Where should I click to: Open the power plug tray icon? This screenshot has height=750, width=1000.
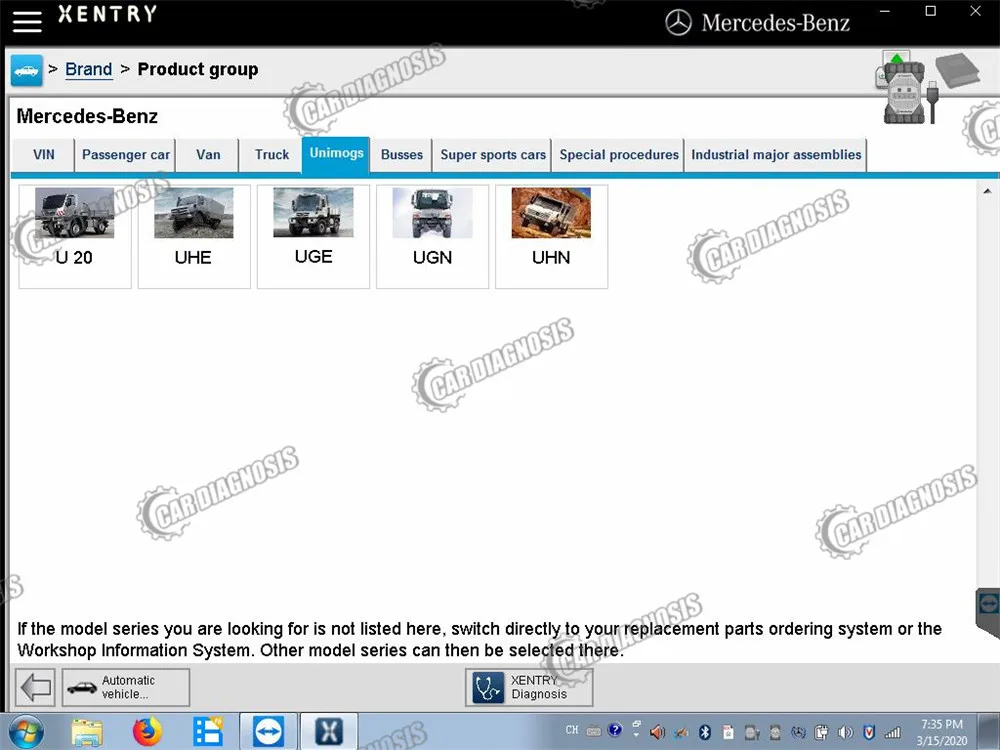pyautogui.click(x=822, y=732)
